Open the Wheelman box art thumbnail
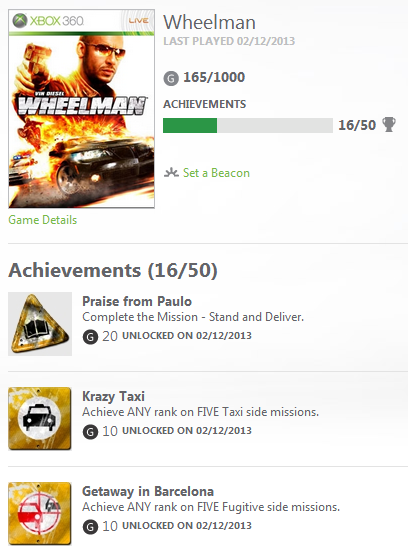The height and width of the screenshot is (554, 408). pos(82,109)
